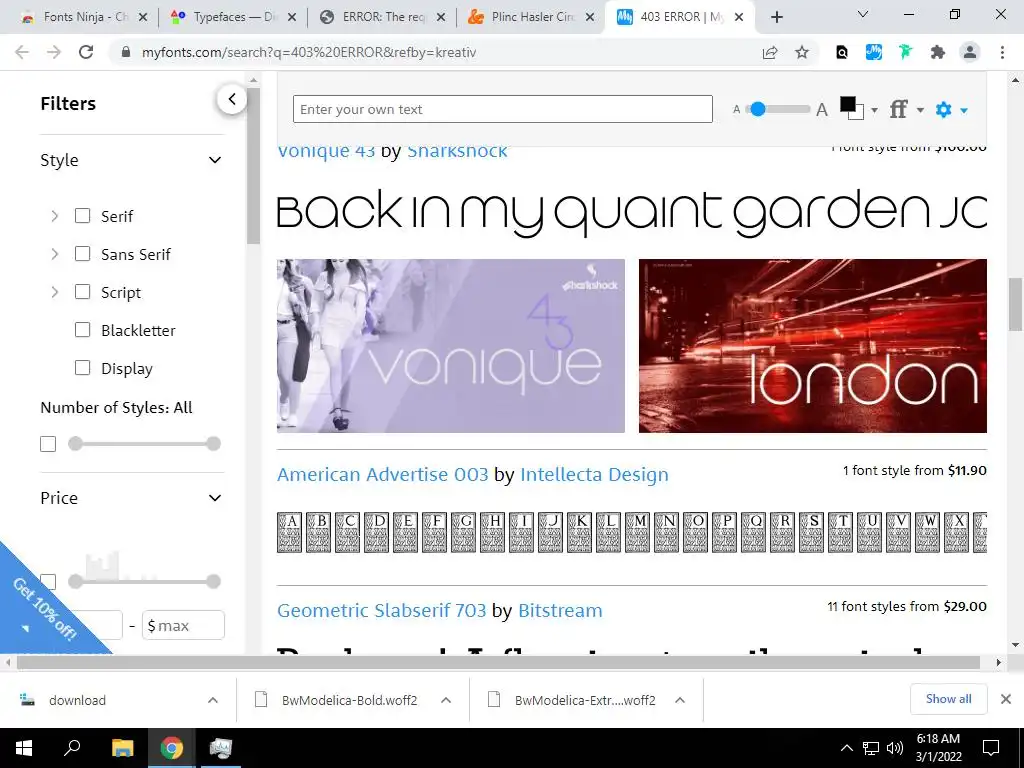
Task: Expand the Script subcategories arrow
Action: [x=55, y=292]
